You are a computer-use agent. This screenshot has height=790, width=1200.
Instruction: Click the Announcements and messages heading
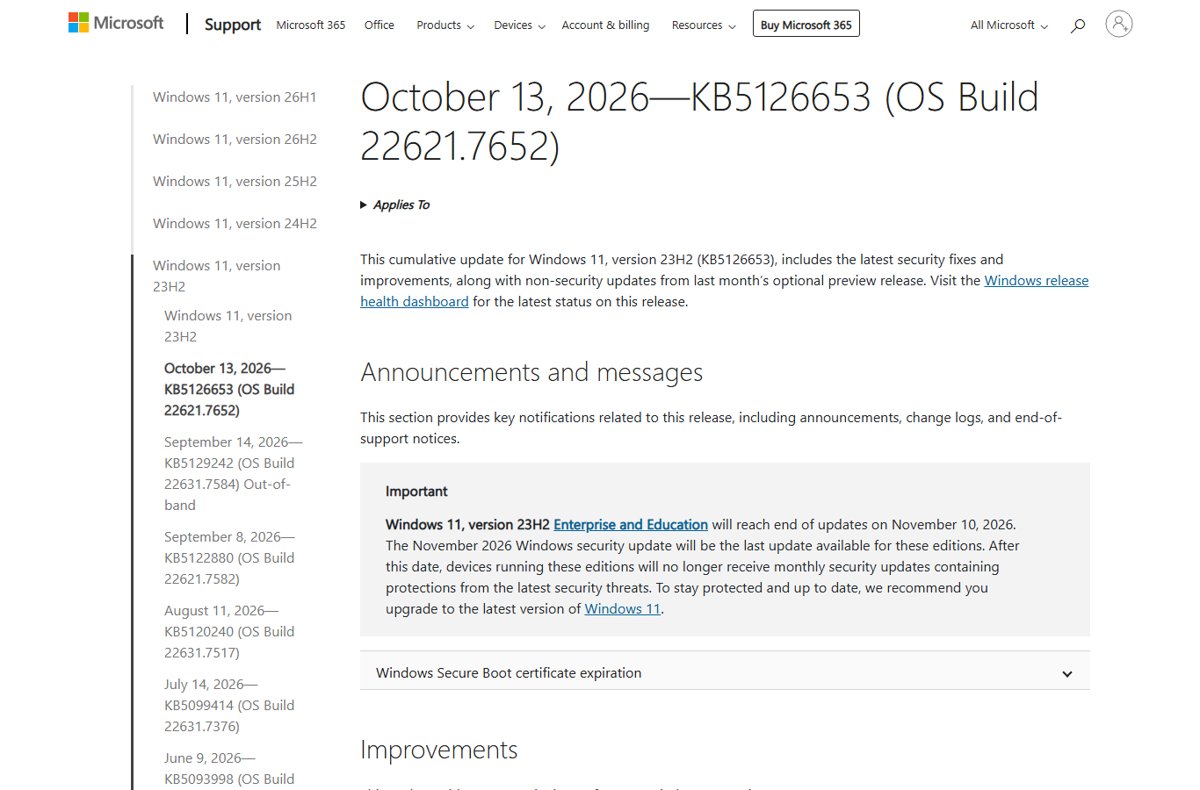531,372
